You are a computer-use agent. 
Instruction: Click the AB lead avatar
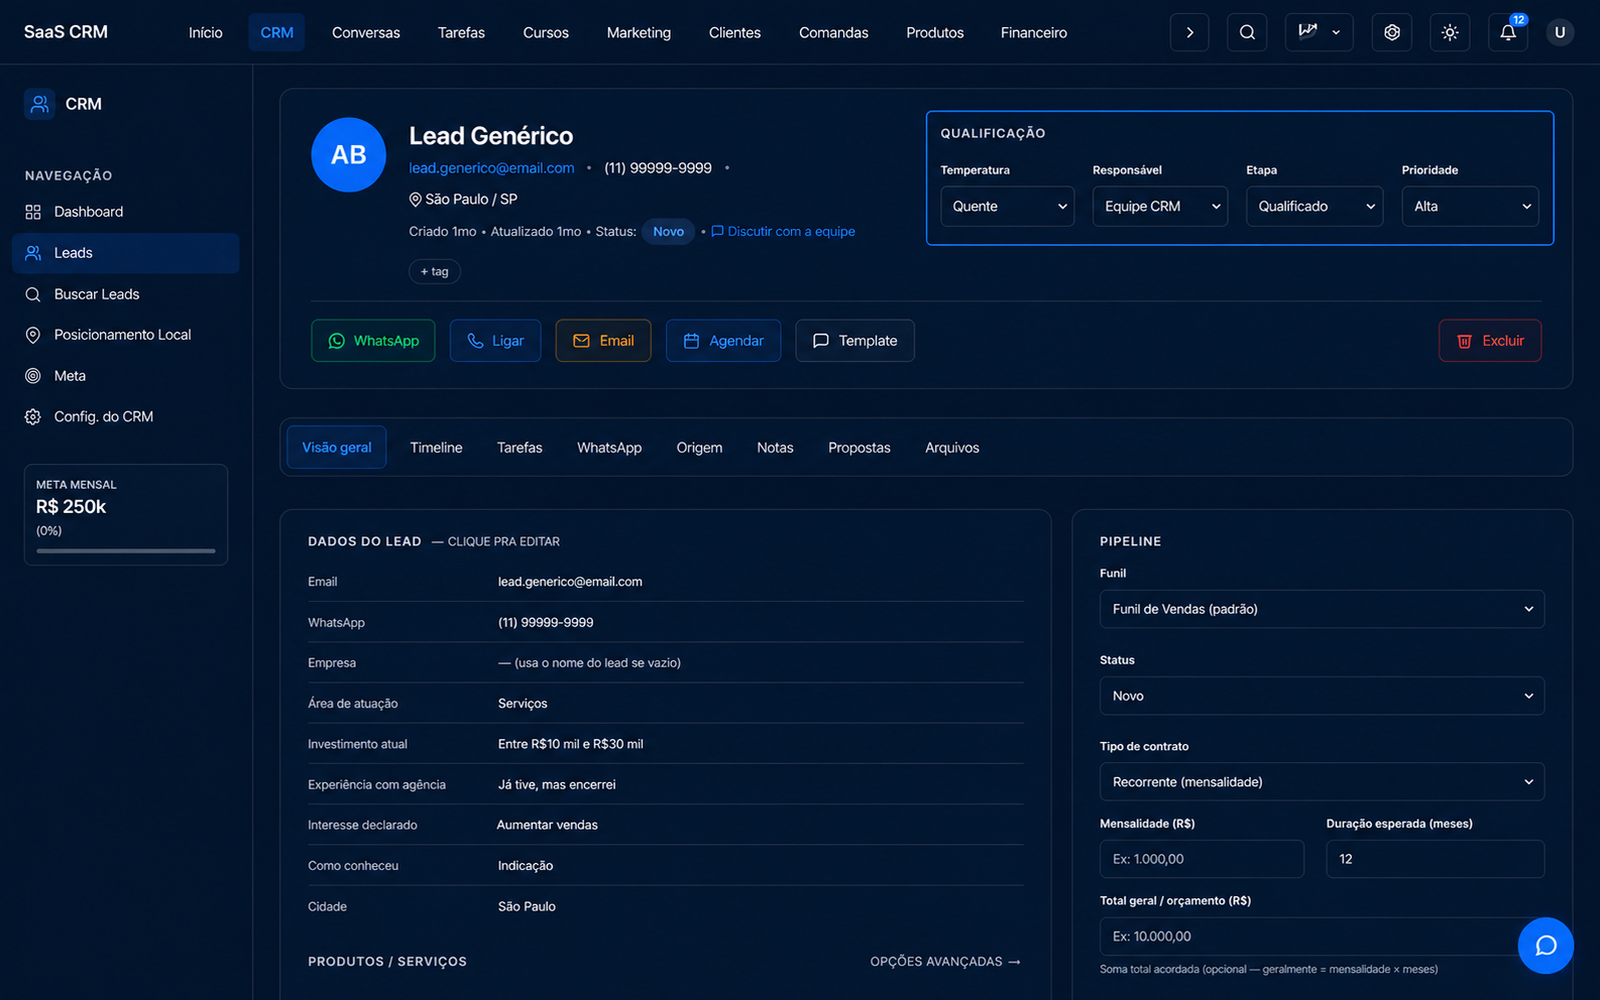coord(349,155)
